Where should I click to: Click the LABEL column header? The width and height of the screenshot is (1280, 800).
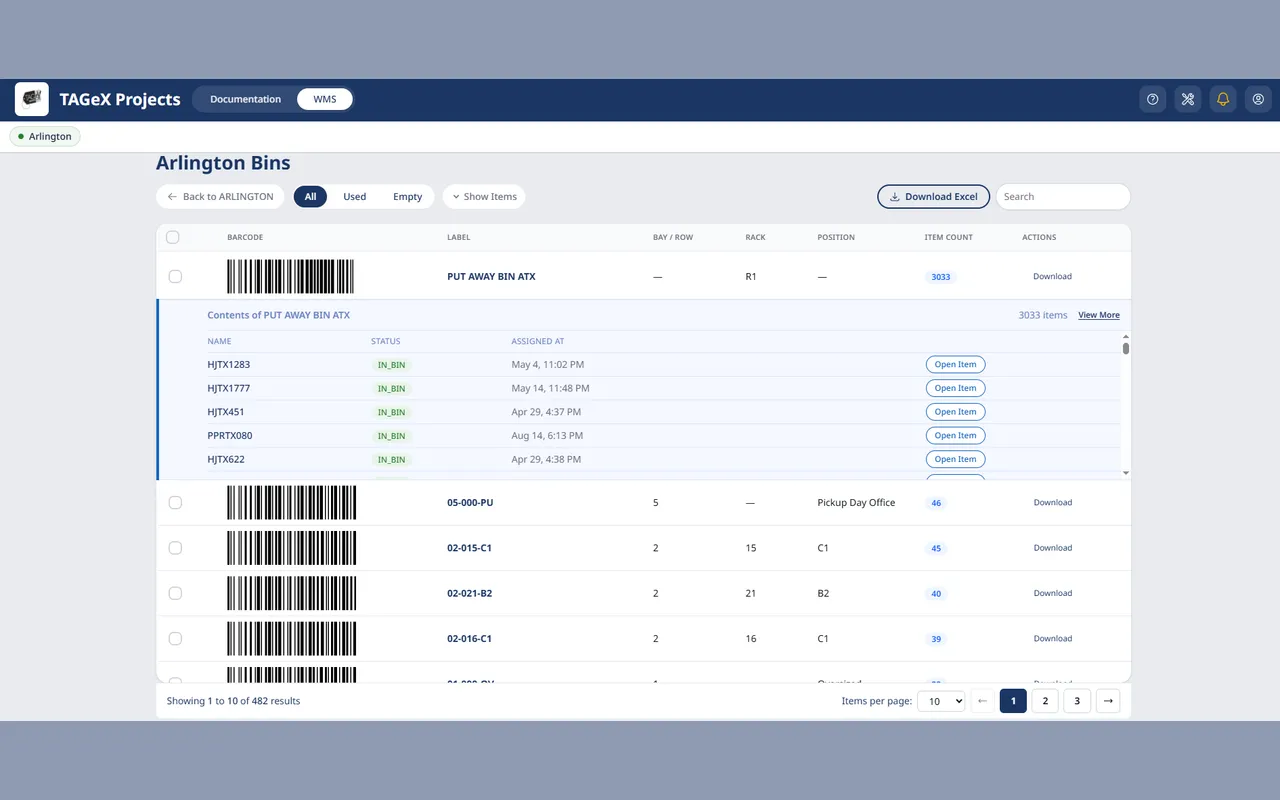click(x=458, y=237)
